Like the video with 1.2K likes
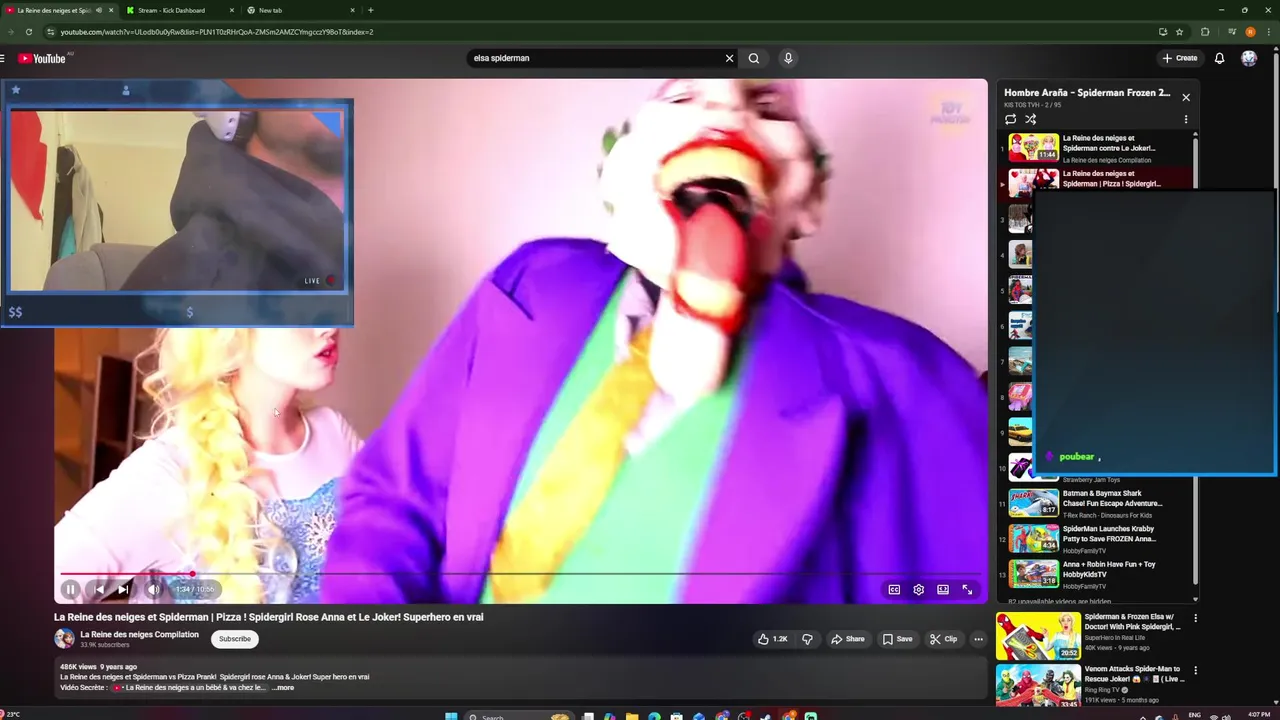This screenshot has height=720, width=1280. (771, 639)
